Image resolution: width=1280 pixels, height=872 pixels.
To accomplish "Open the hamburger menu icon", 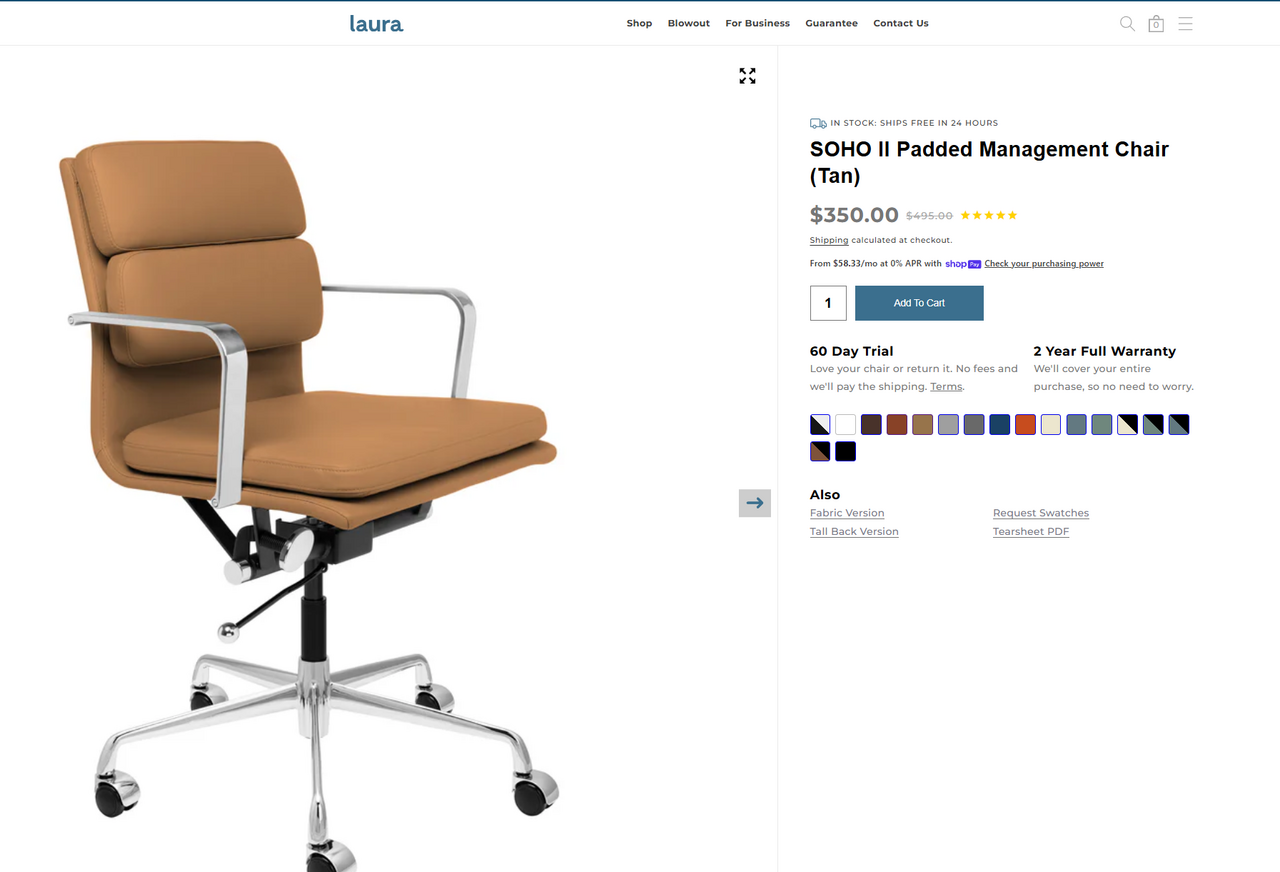I will (x=1185, y=24).
